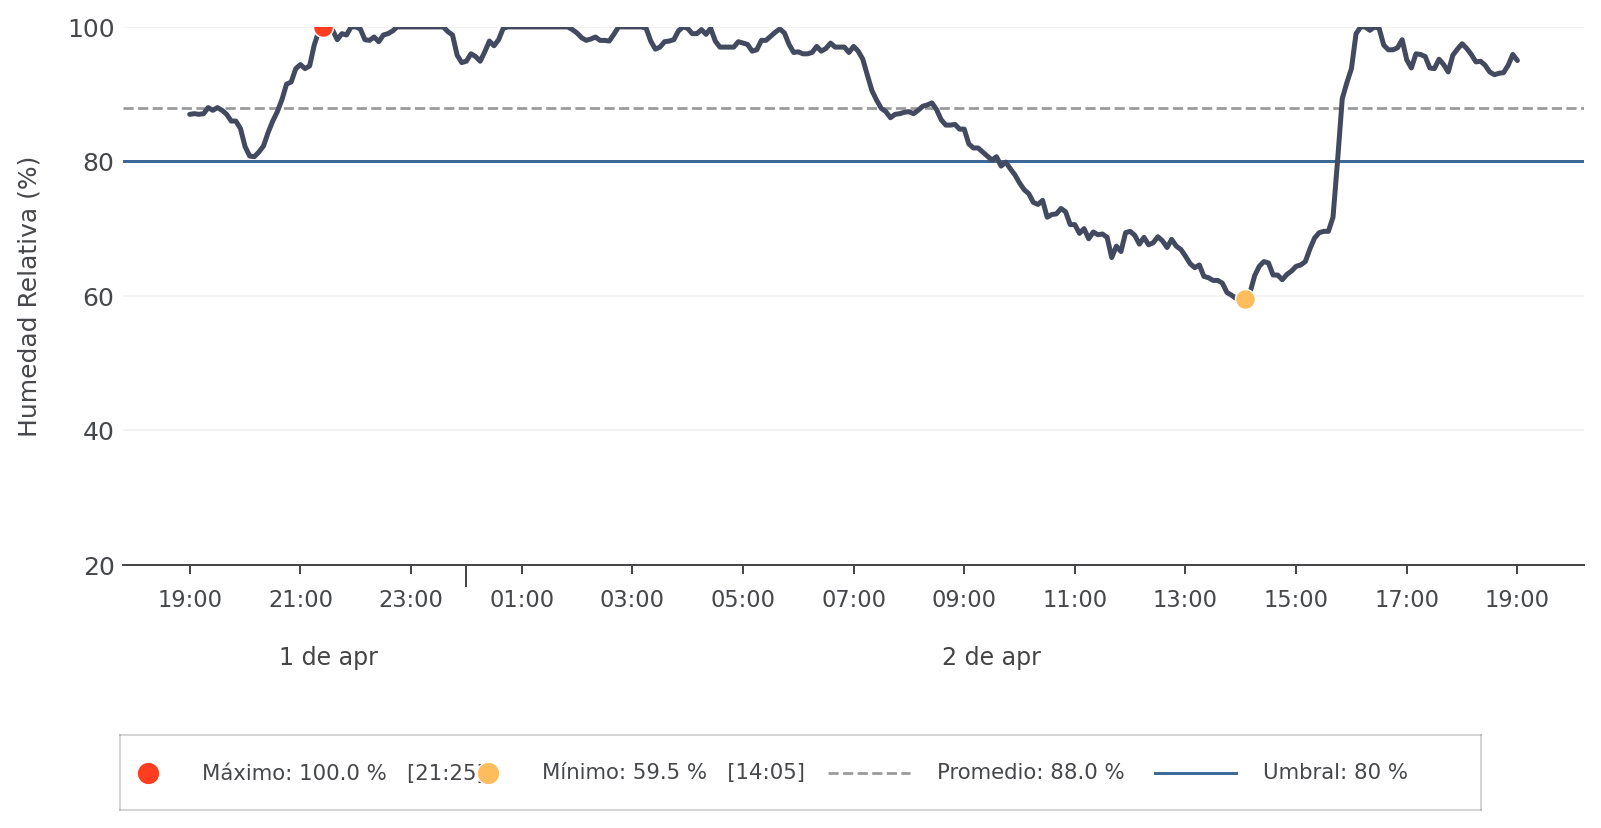Screen dimensions: 1601x828
Task: Click the "Humedad Relativa (%)" axis title
Action: (28, 297)
